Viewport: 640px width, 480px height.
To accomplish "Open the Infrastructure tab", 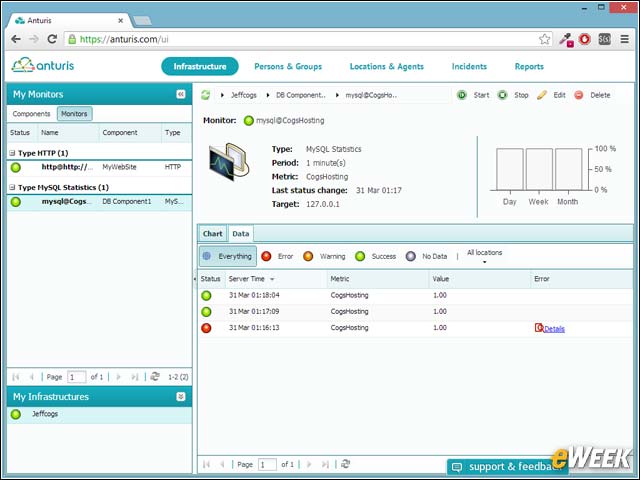I will (200, 66).
